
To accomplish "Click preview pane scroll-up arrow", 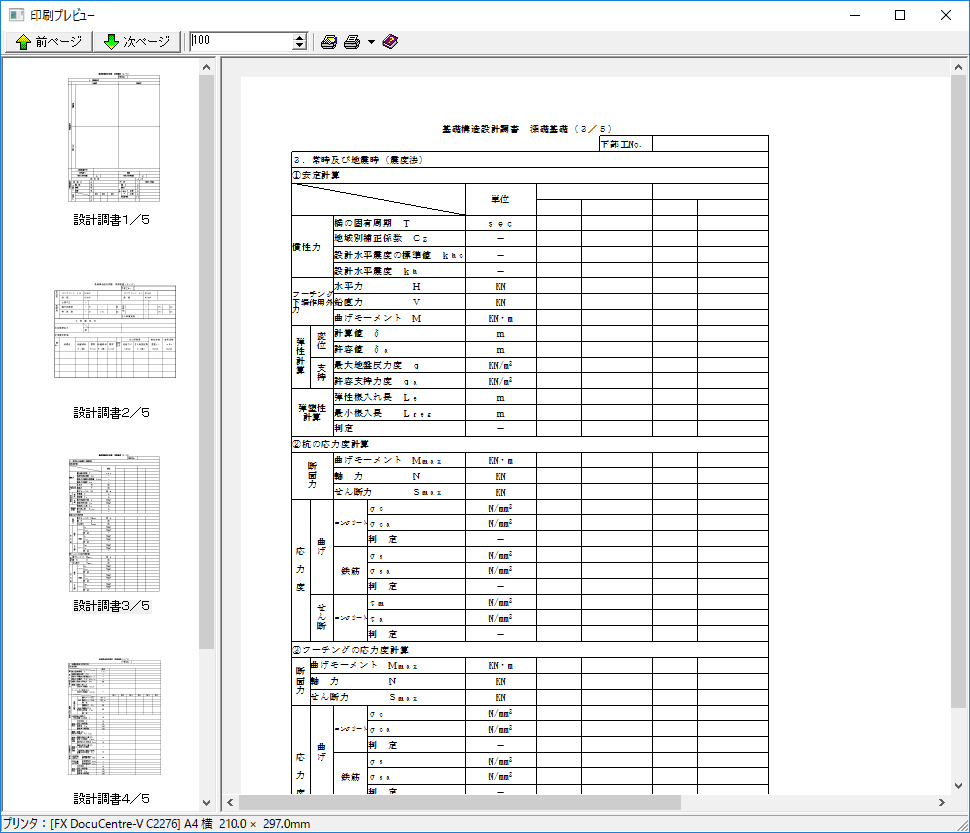I will (958, 67).
